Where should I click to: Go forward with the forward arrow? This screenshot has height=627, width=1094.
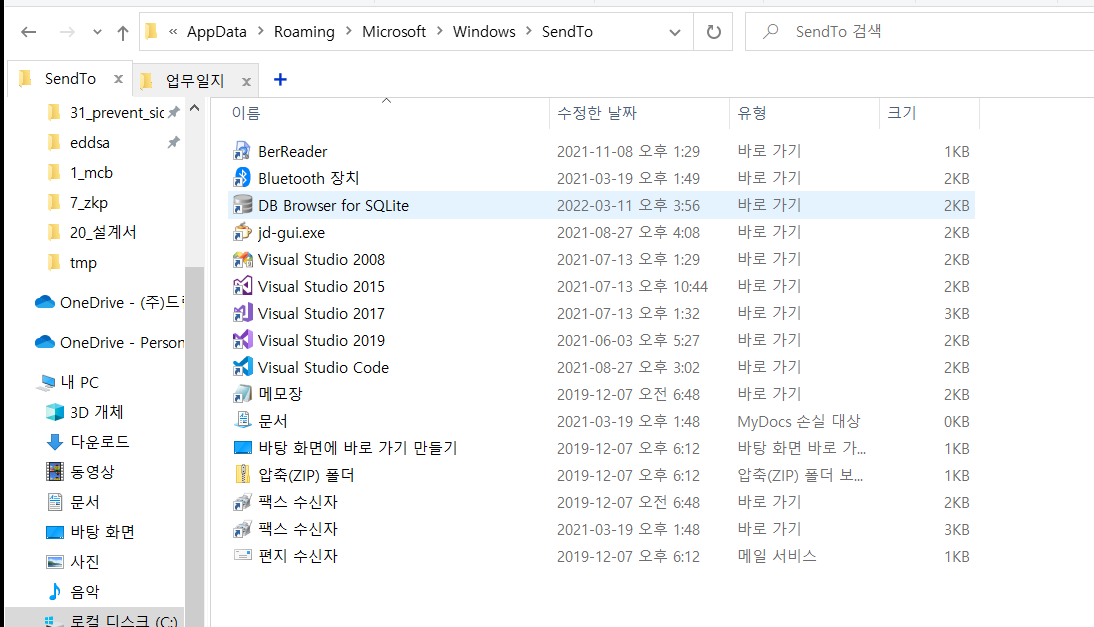67,32
